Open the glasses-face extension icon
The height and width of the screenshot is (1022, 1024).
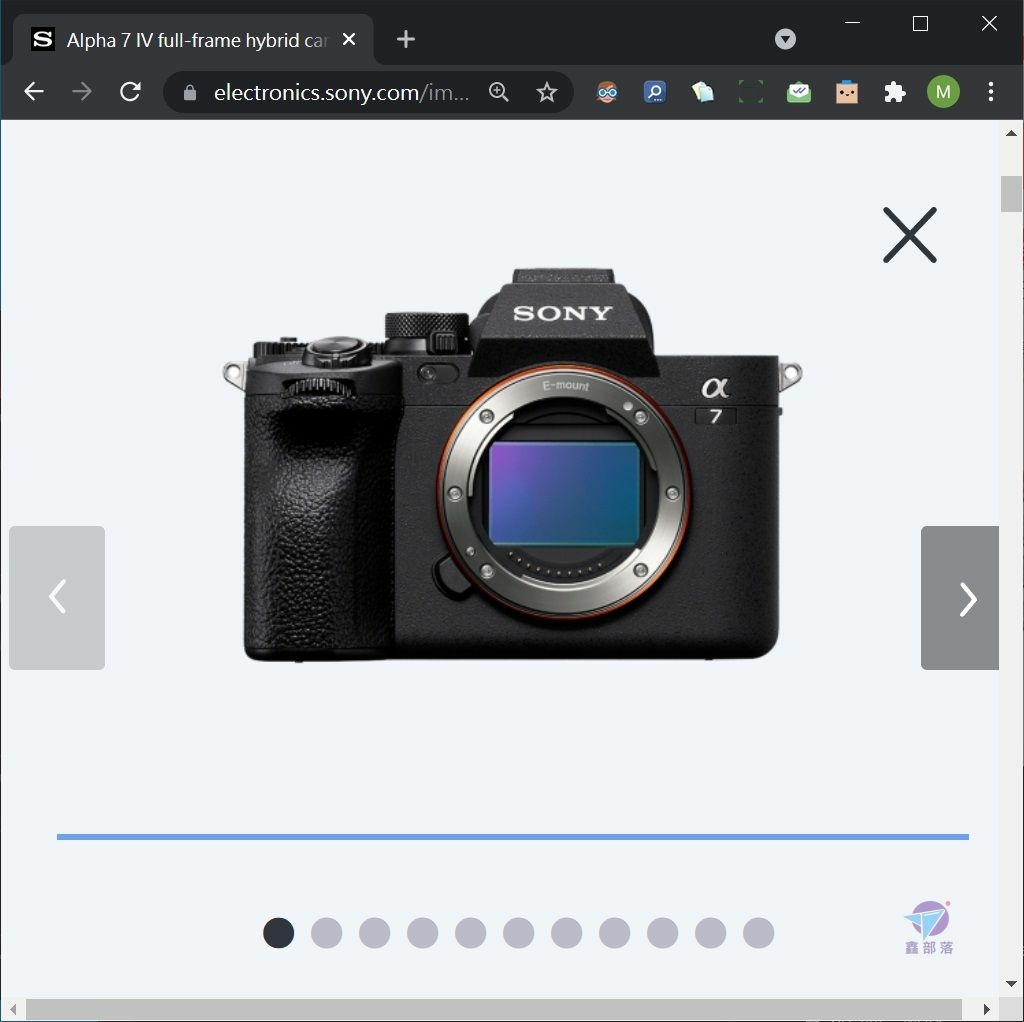(607, 92)
